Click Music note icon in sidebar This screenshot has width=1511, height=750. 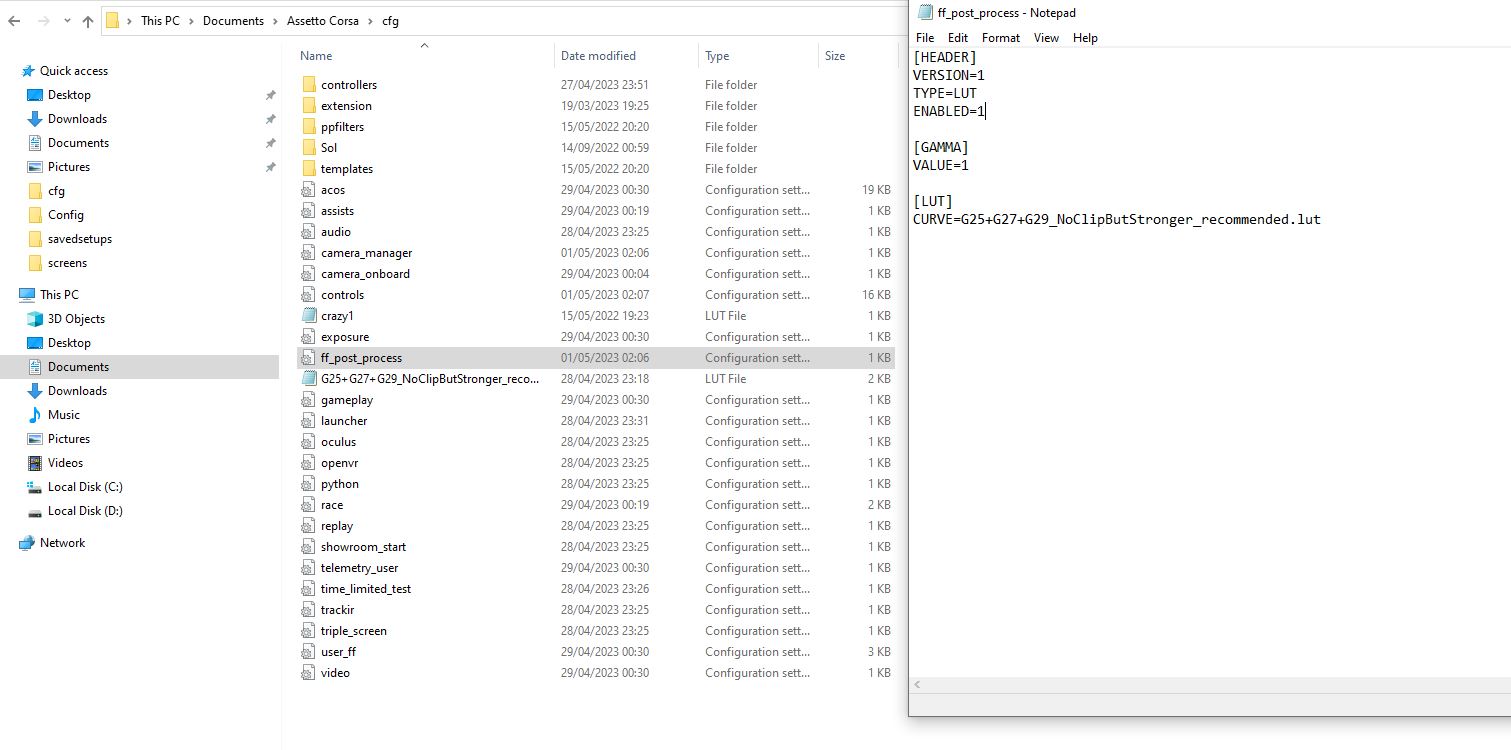point(35,415)
